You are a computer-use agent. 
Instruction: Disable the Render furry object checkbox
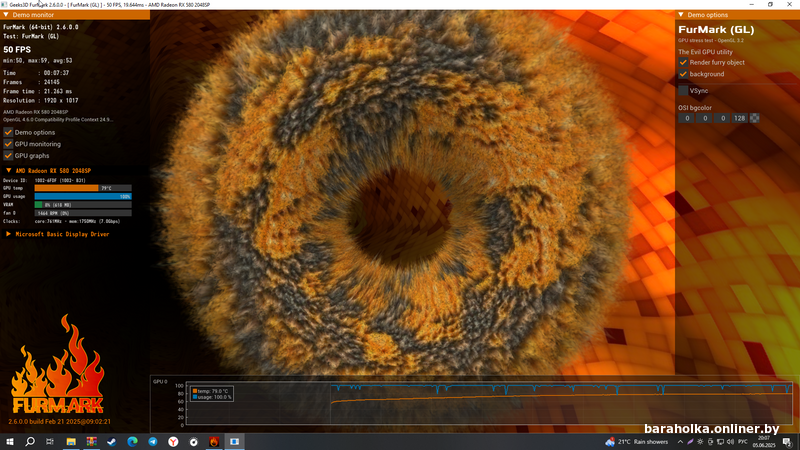click(x=683, y=62)
